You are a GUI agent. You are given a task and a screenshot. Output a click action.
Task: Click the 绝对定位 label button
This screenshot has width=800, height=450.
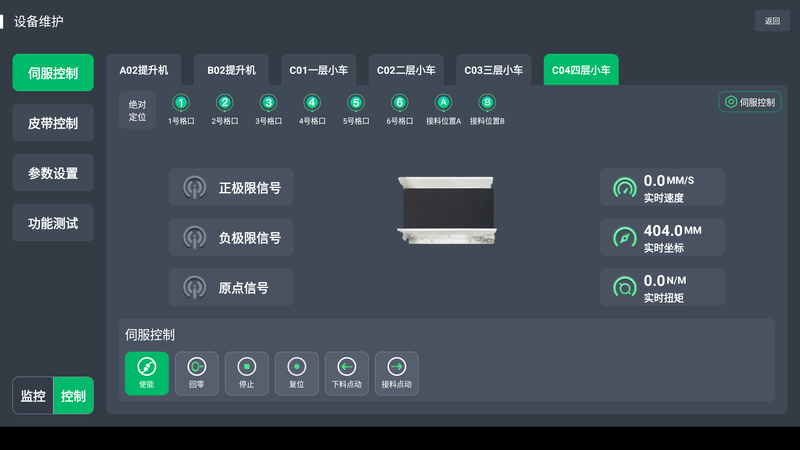137,111
